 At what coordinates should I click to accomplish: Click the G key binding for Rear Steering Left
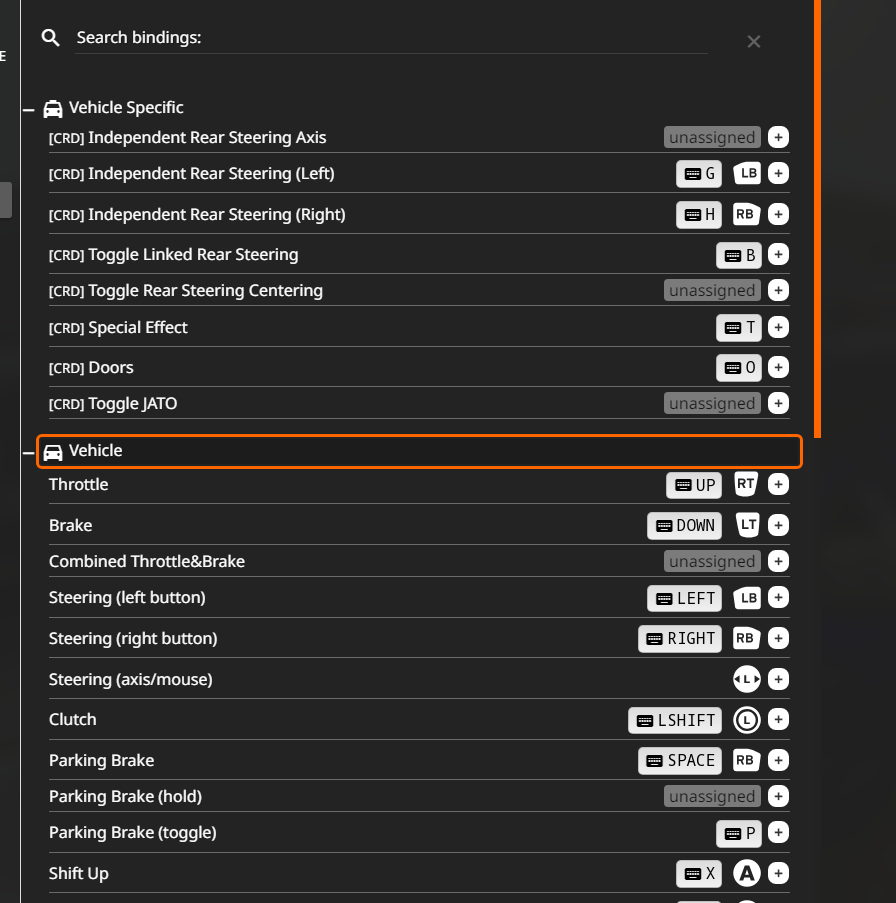[x=699, y=174]
